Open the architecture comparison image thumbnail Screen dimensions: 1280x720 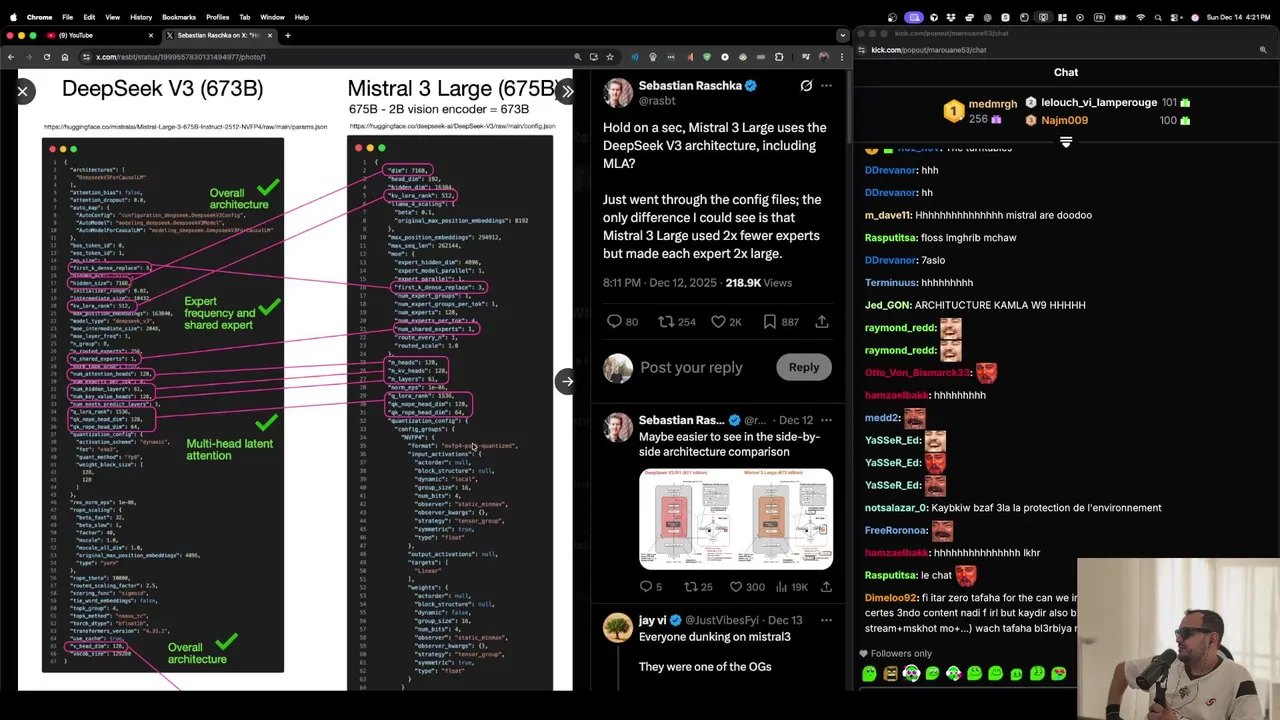(736, 518)
